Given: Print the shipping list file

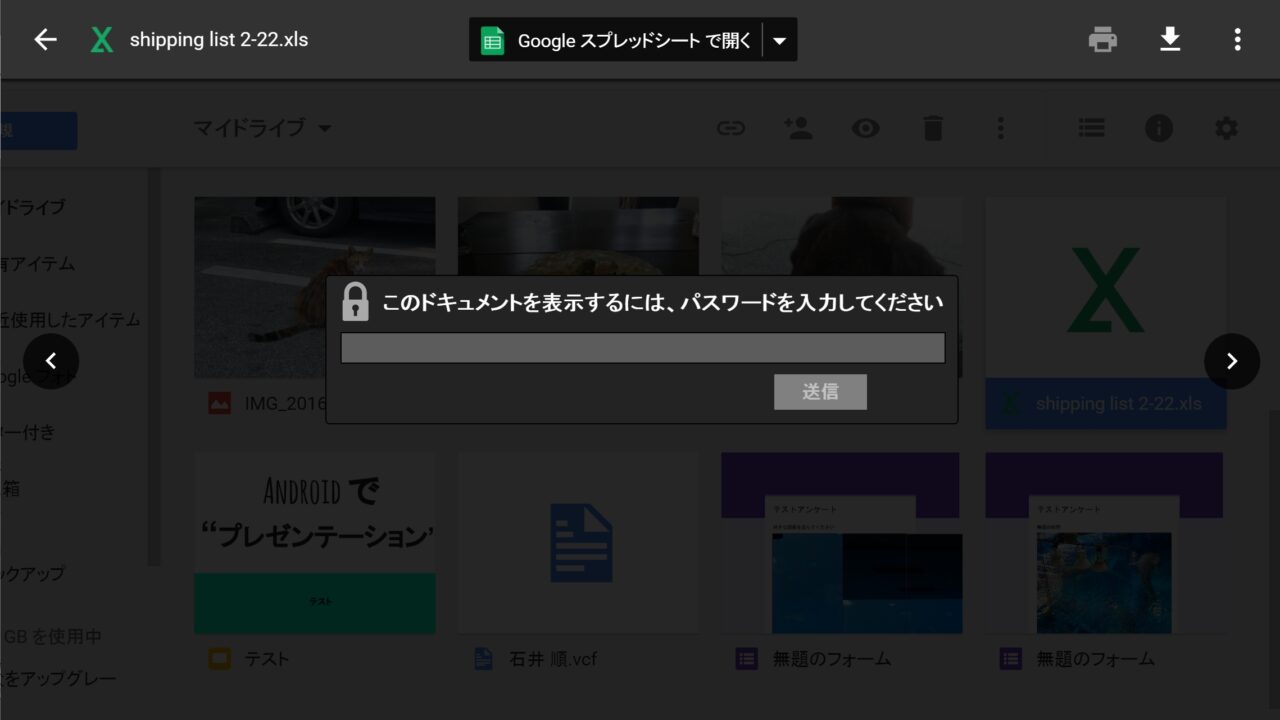Looking at the screenshot, I should click(x=1102, y=40).
